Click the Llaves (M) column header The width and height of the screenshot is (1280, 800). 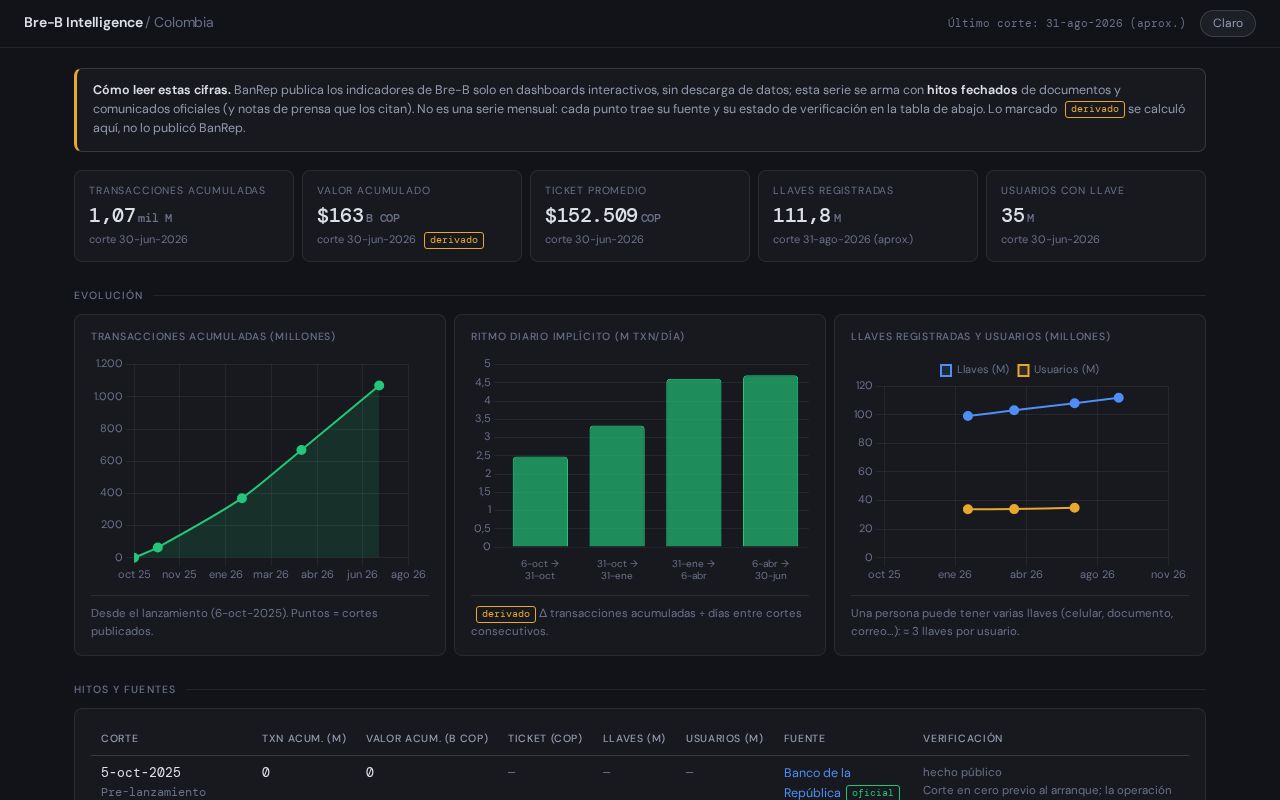[634, 739]
